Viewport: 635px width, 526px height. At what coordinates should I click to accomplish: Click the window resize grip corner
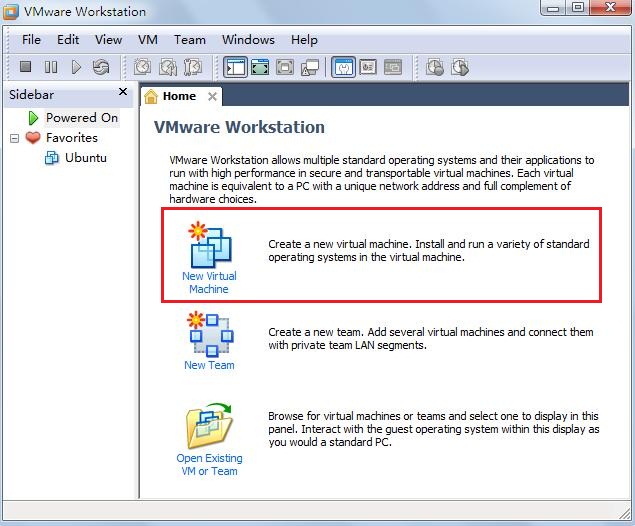pos(624,513)
